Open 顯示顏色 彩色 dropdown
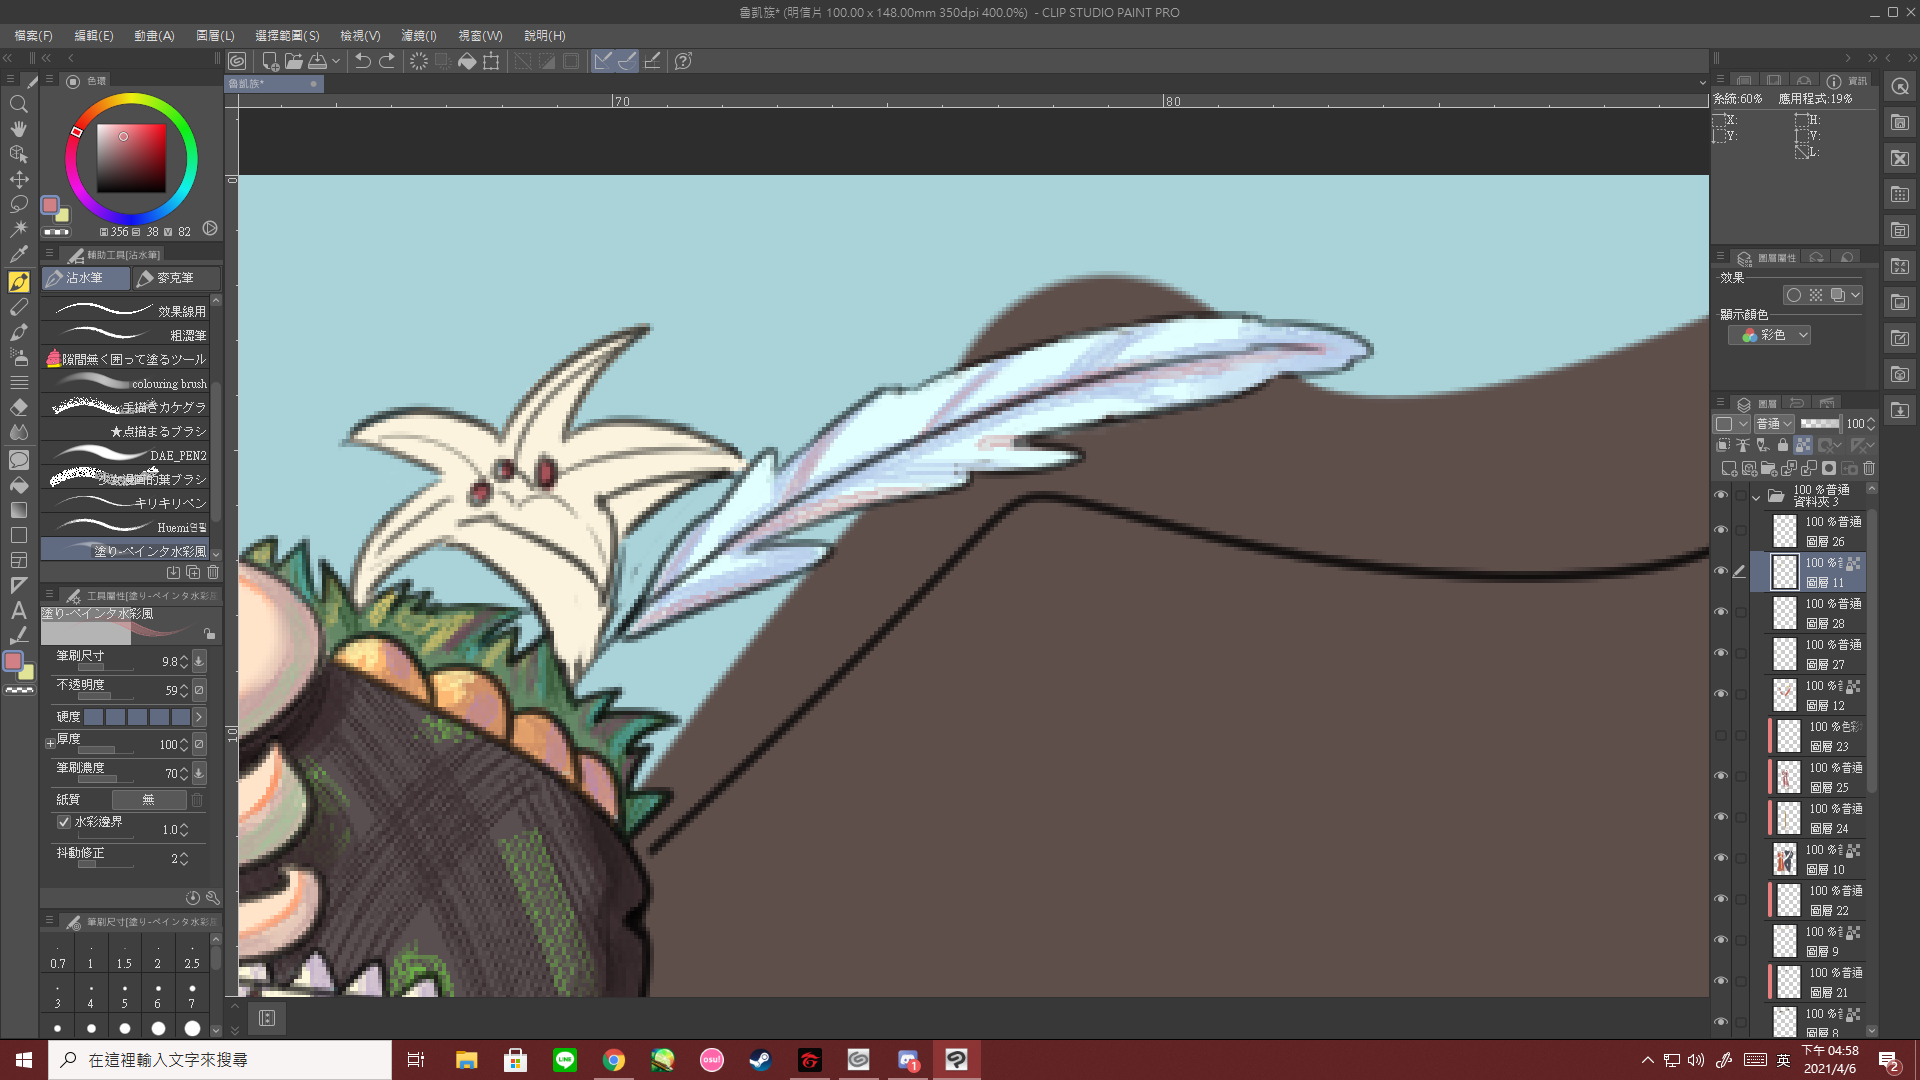Screen dimensions: 1920x1080 (1770, 335)
